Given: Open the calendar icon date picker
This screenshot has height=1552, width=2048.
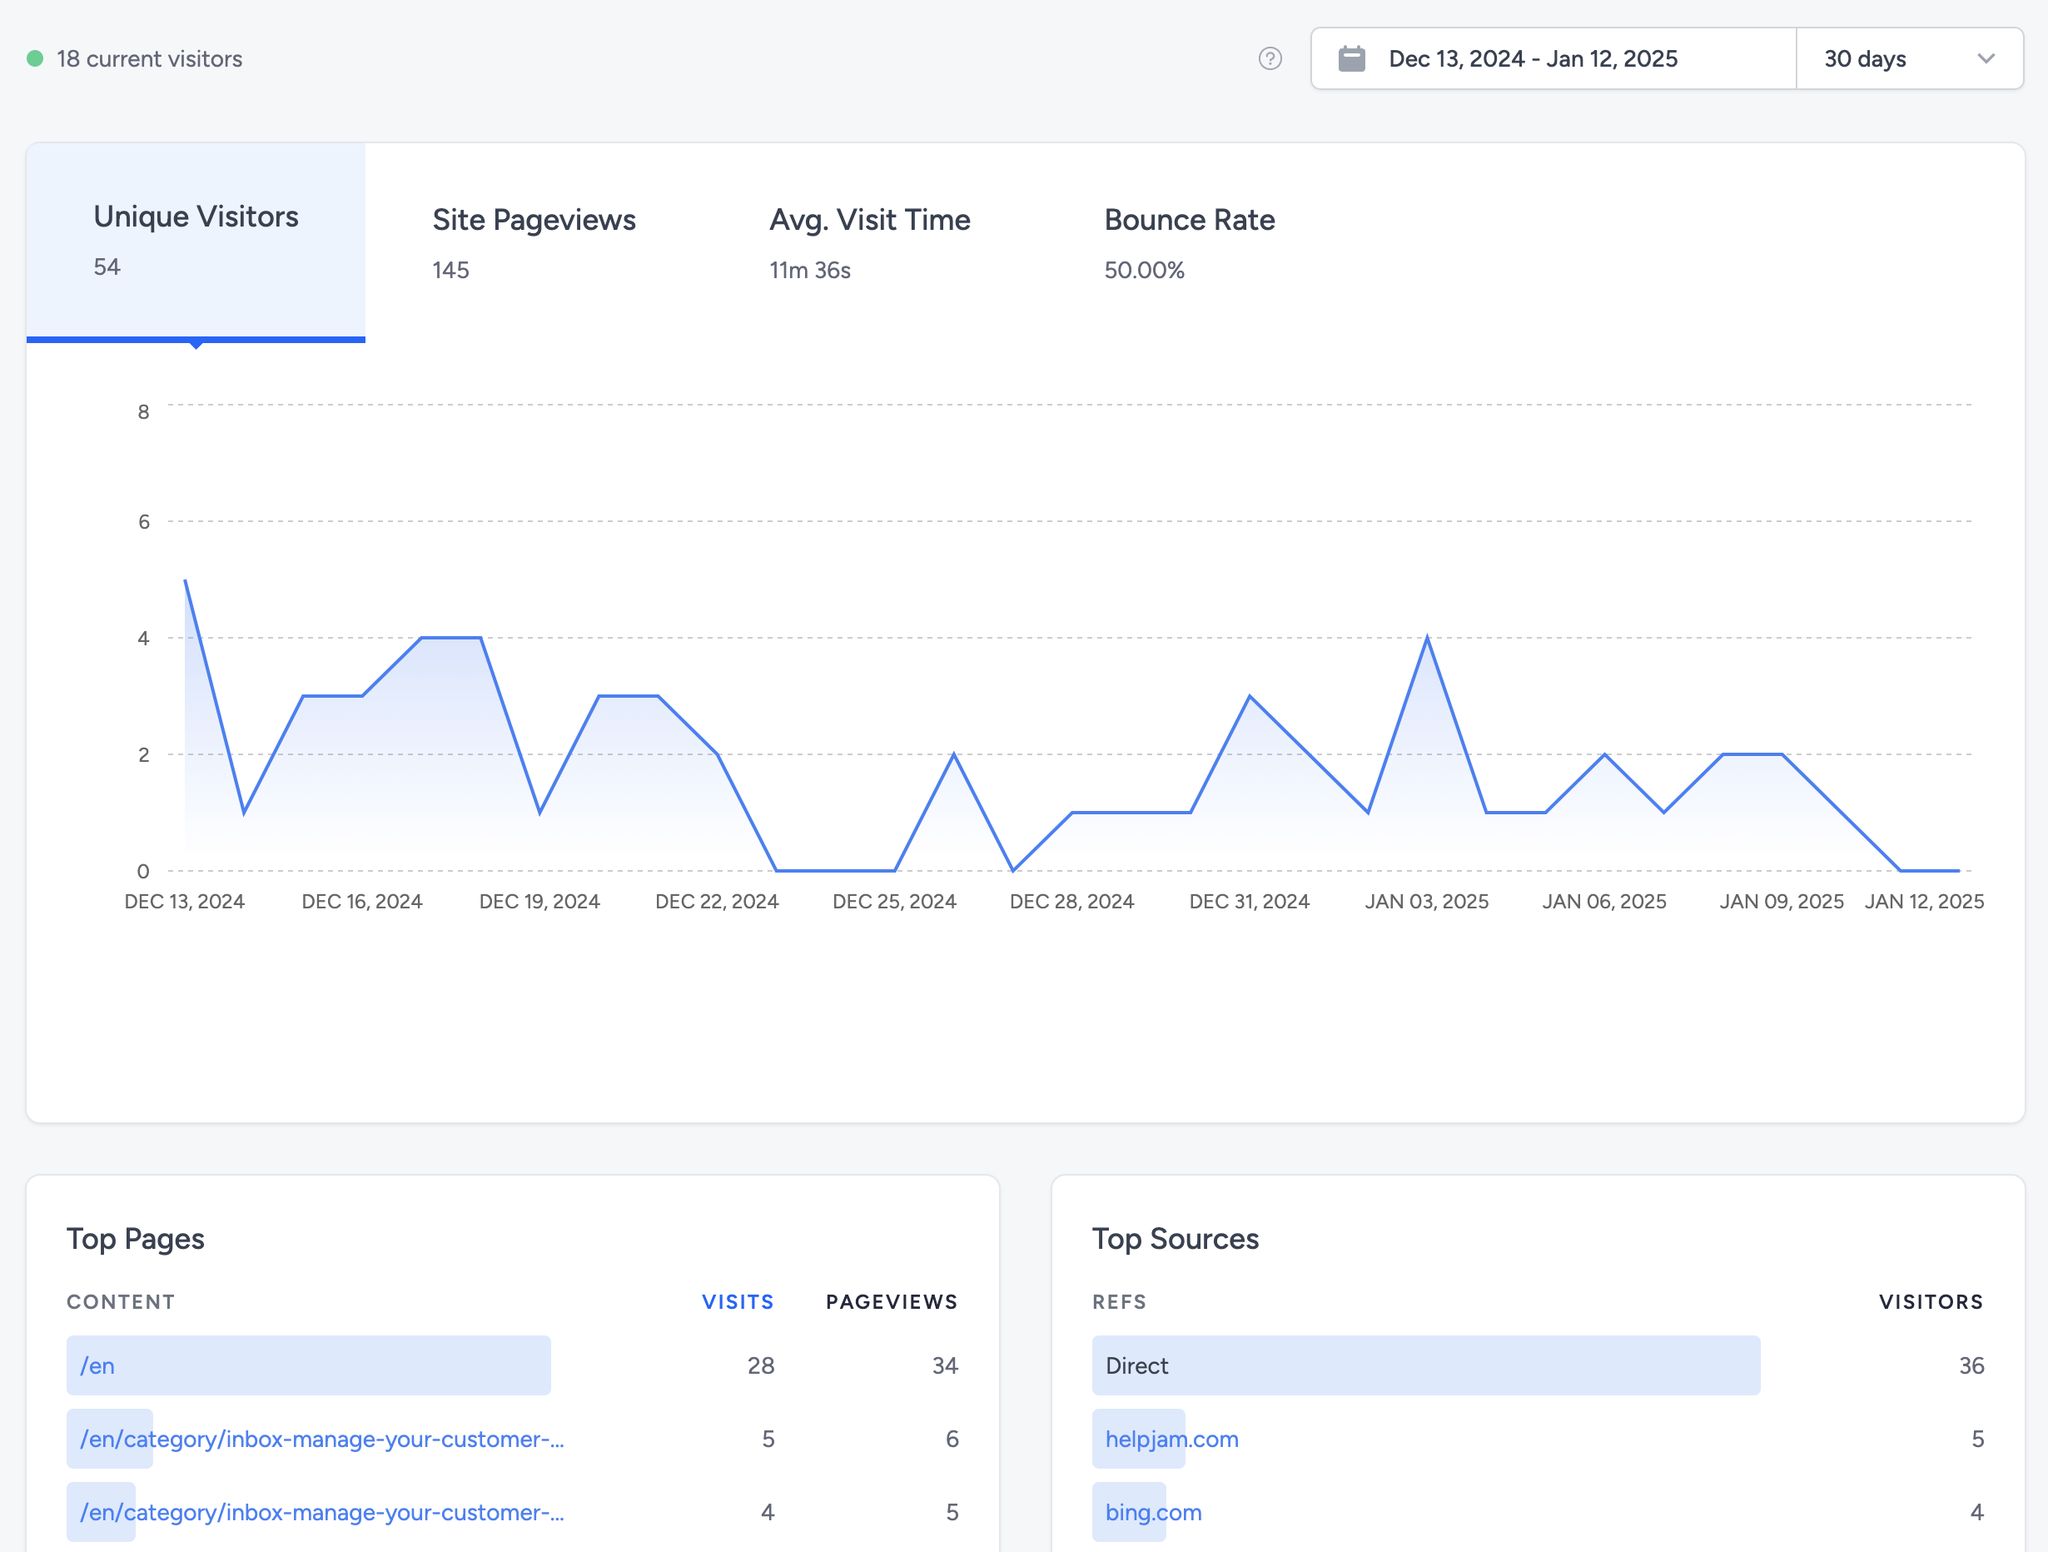Looking at the screenshot, I should pos(1352,59).
